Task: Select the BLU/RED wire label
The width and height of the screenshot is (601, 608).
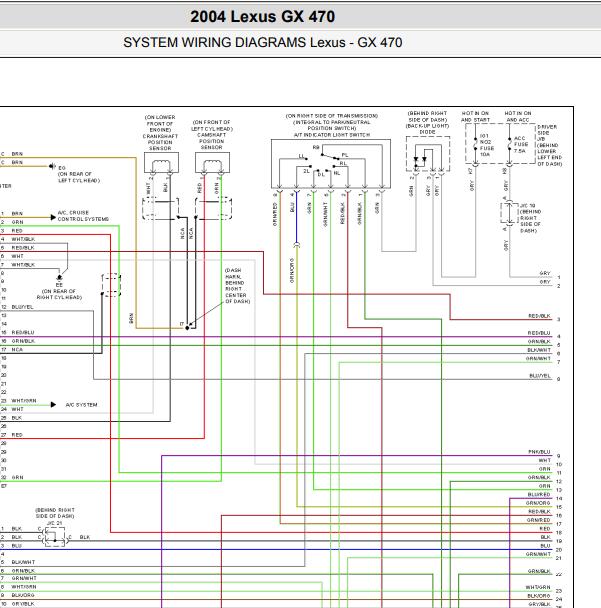Action: point(539,495)
